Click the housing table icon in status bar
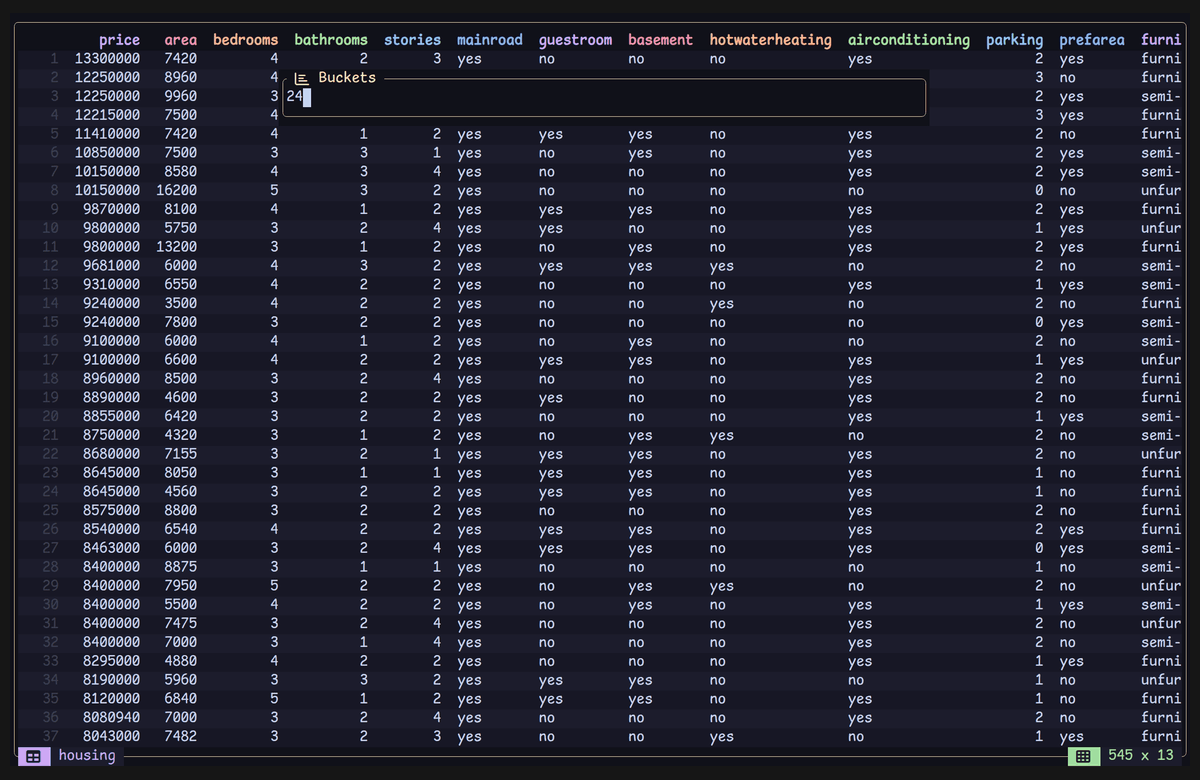The image size is (1200, 780). 33,756
